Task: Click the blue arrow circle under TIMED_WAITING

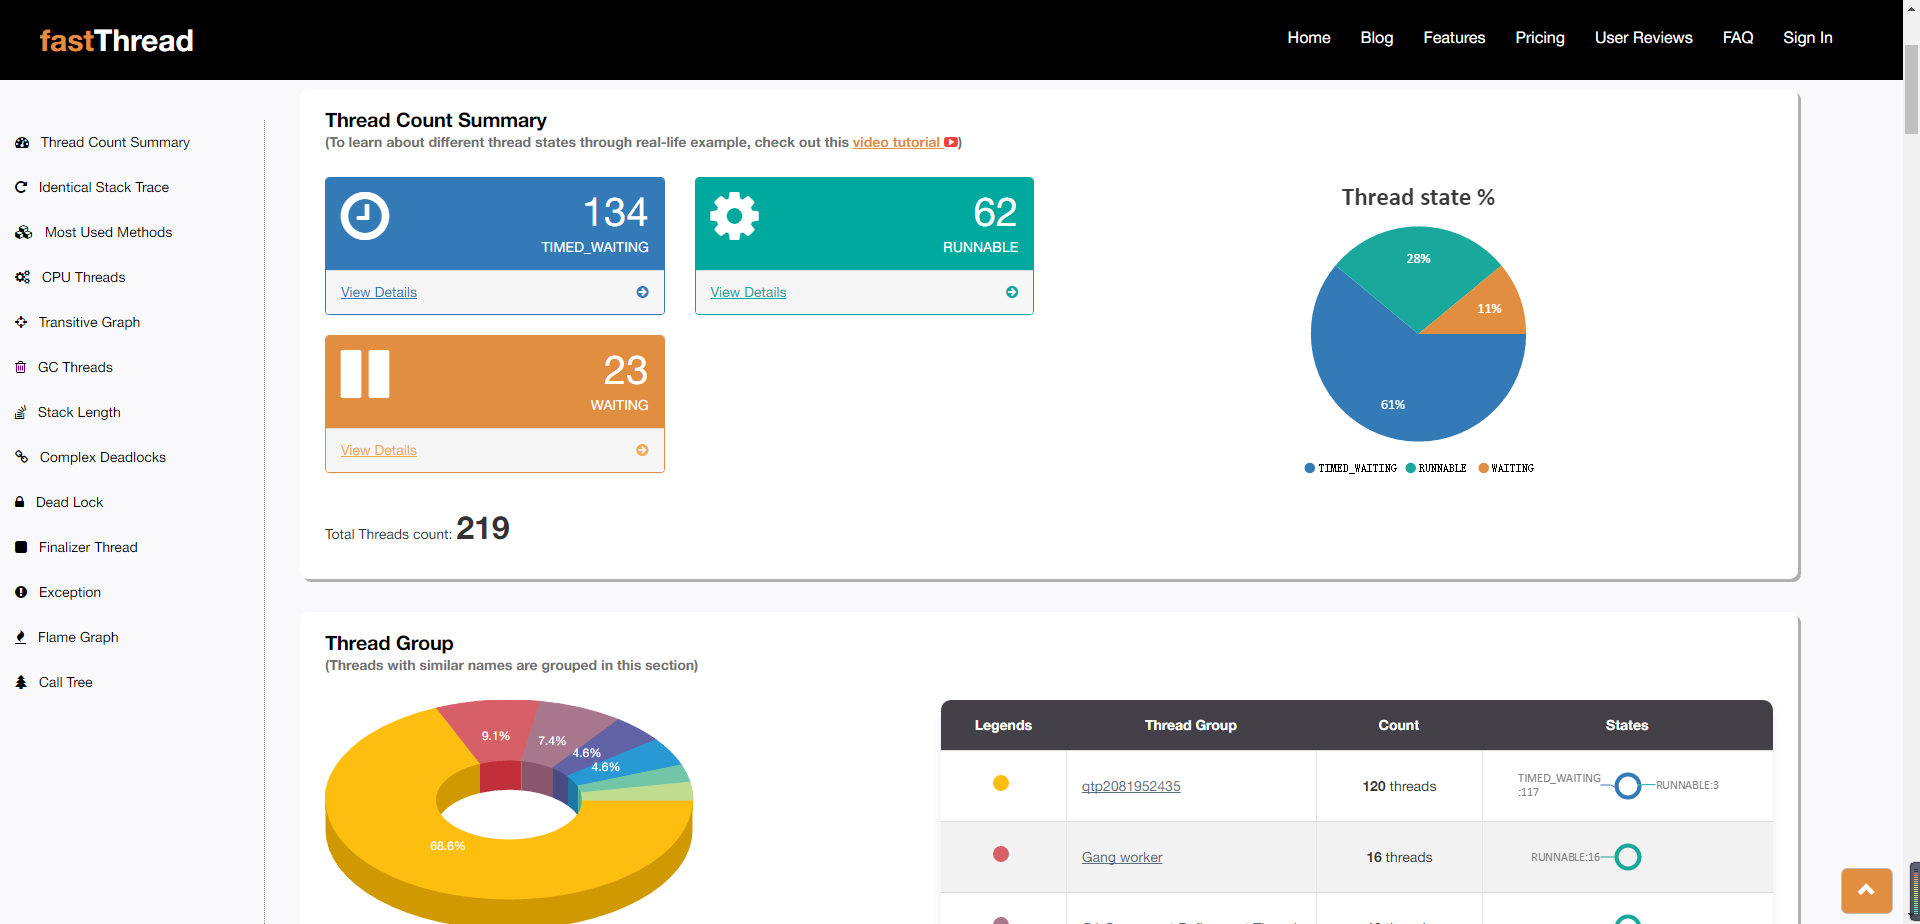Action: (x=642, y=292)
